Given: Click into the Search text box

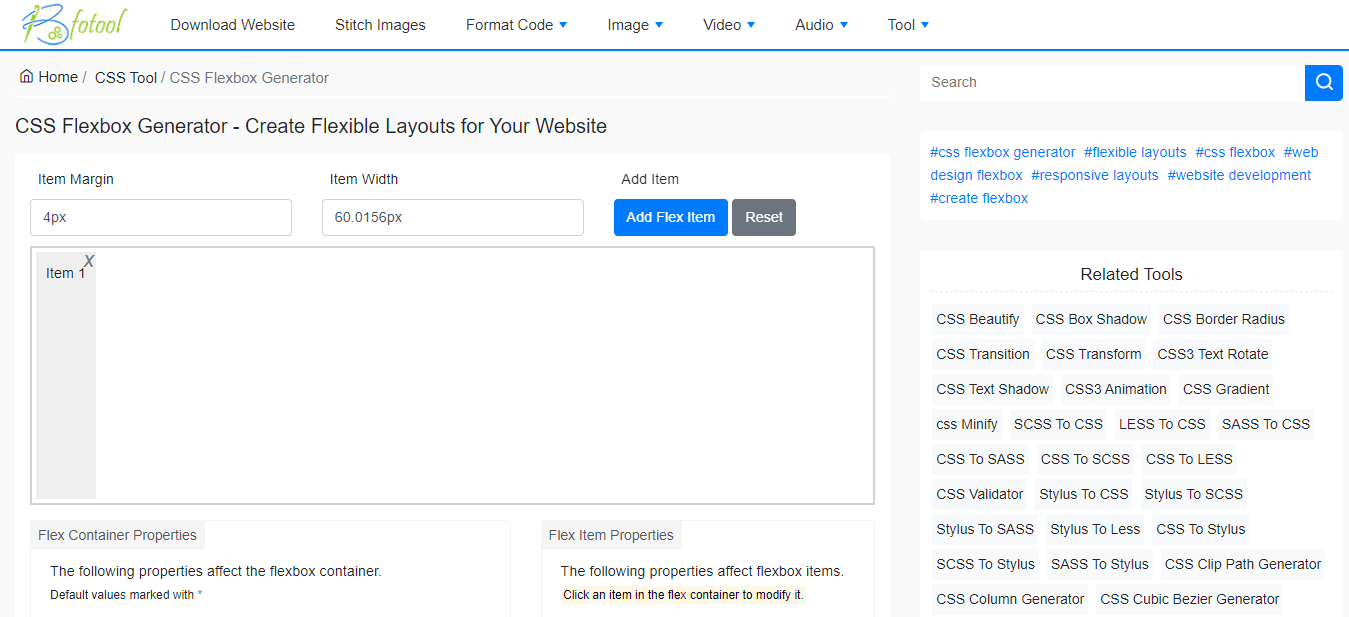Looking at the screenshot, I should [x=1111, y=82].
